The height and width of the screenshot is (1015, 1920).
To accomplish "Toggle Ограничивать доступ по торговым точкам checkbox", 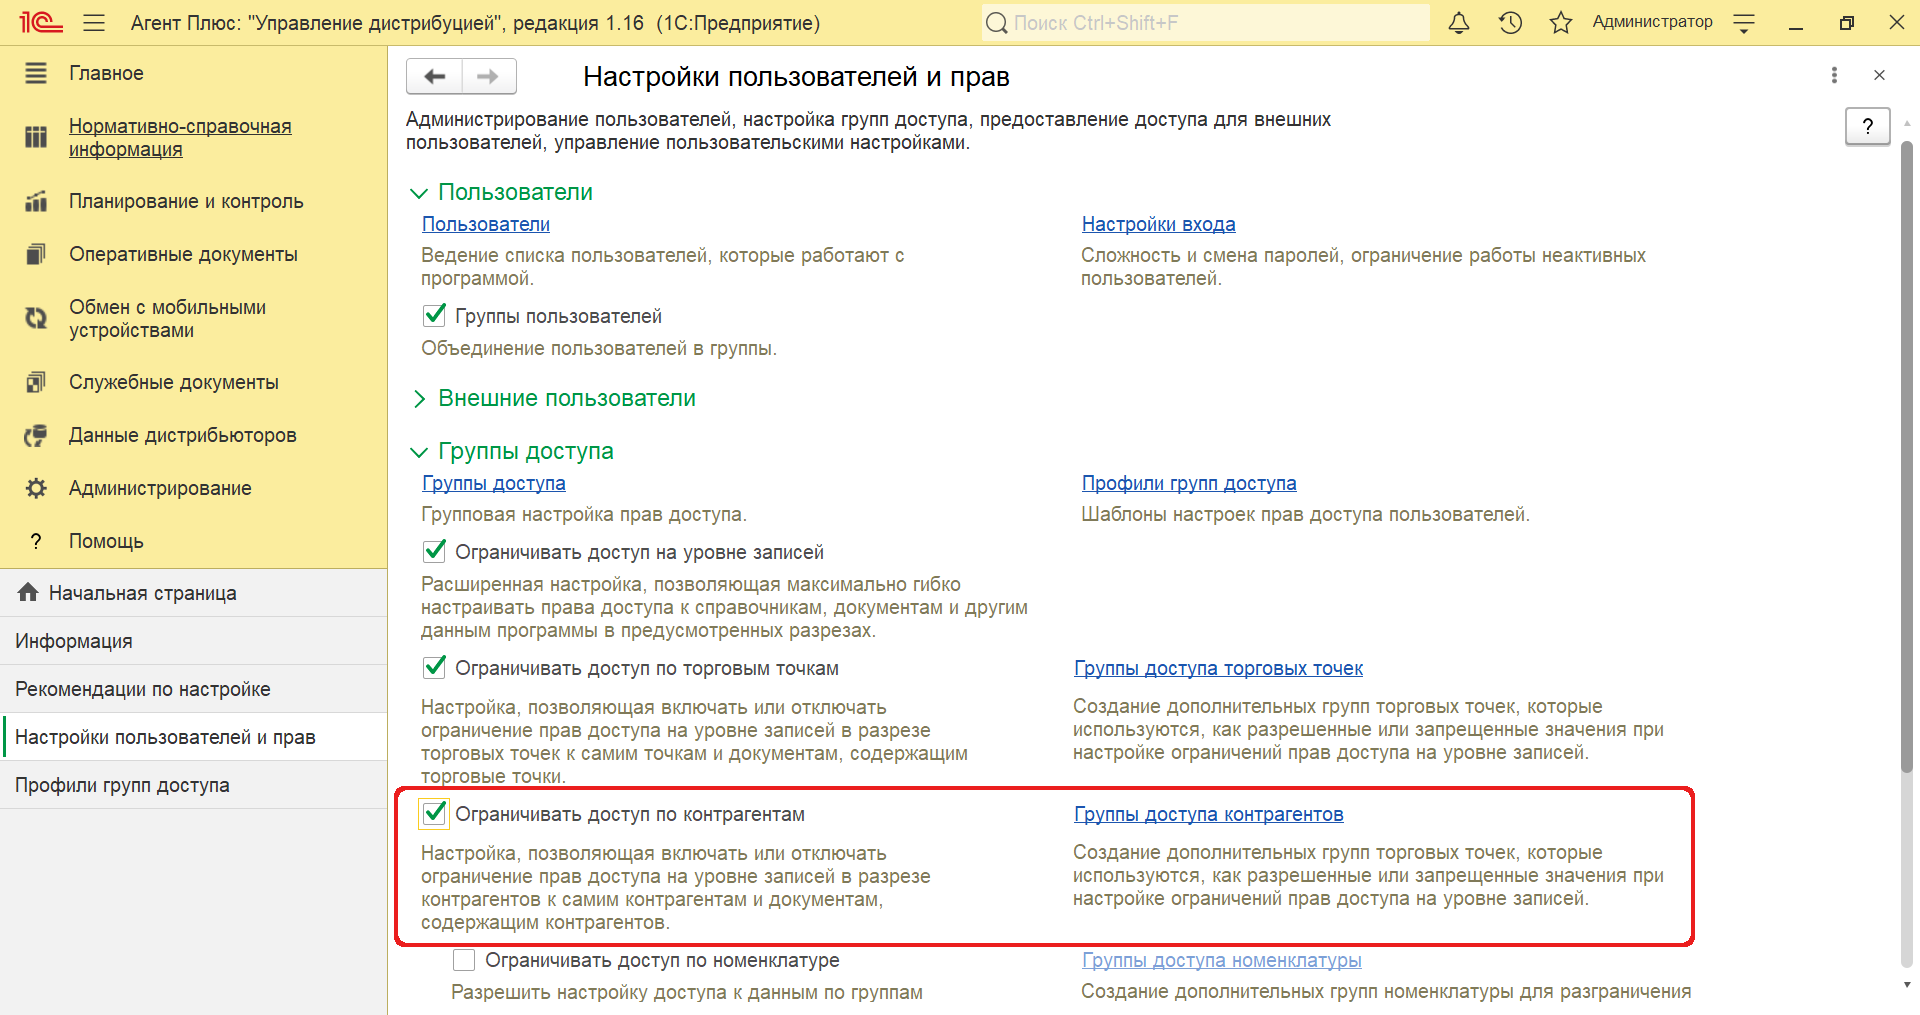I will point(435,667).
